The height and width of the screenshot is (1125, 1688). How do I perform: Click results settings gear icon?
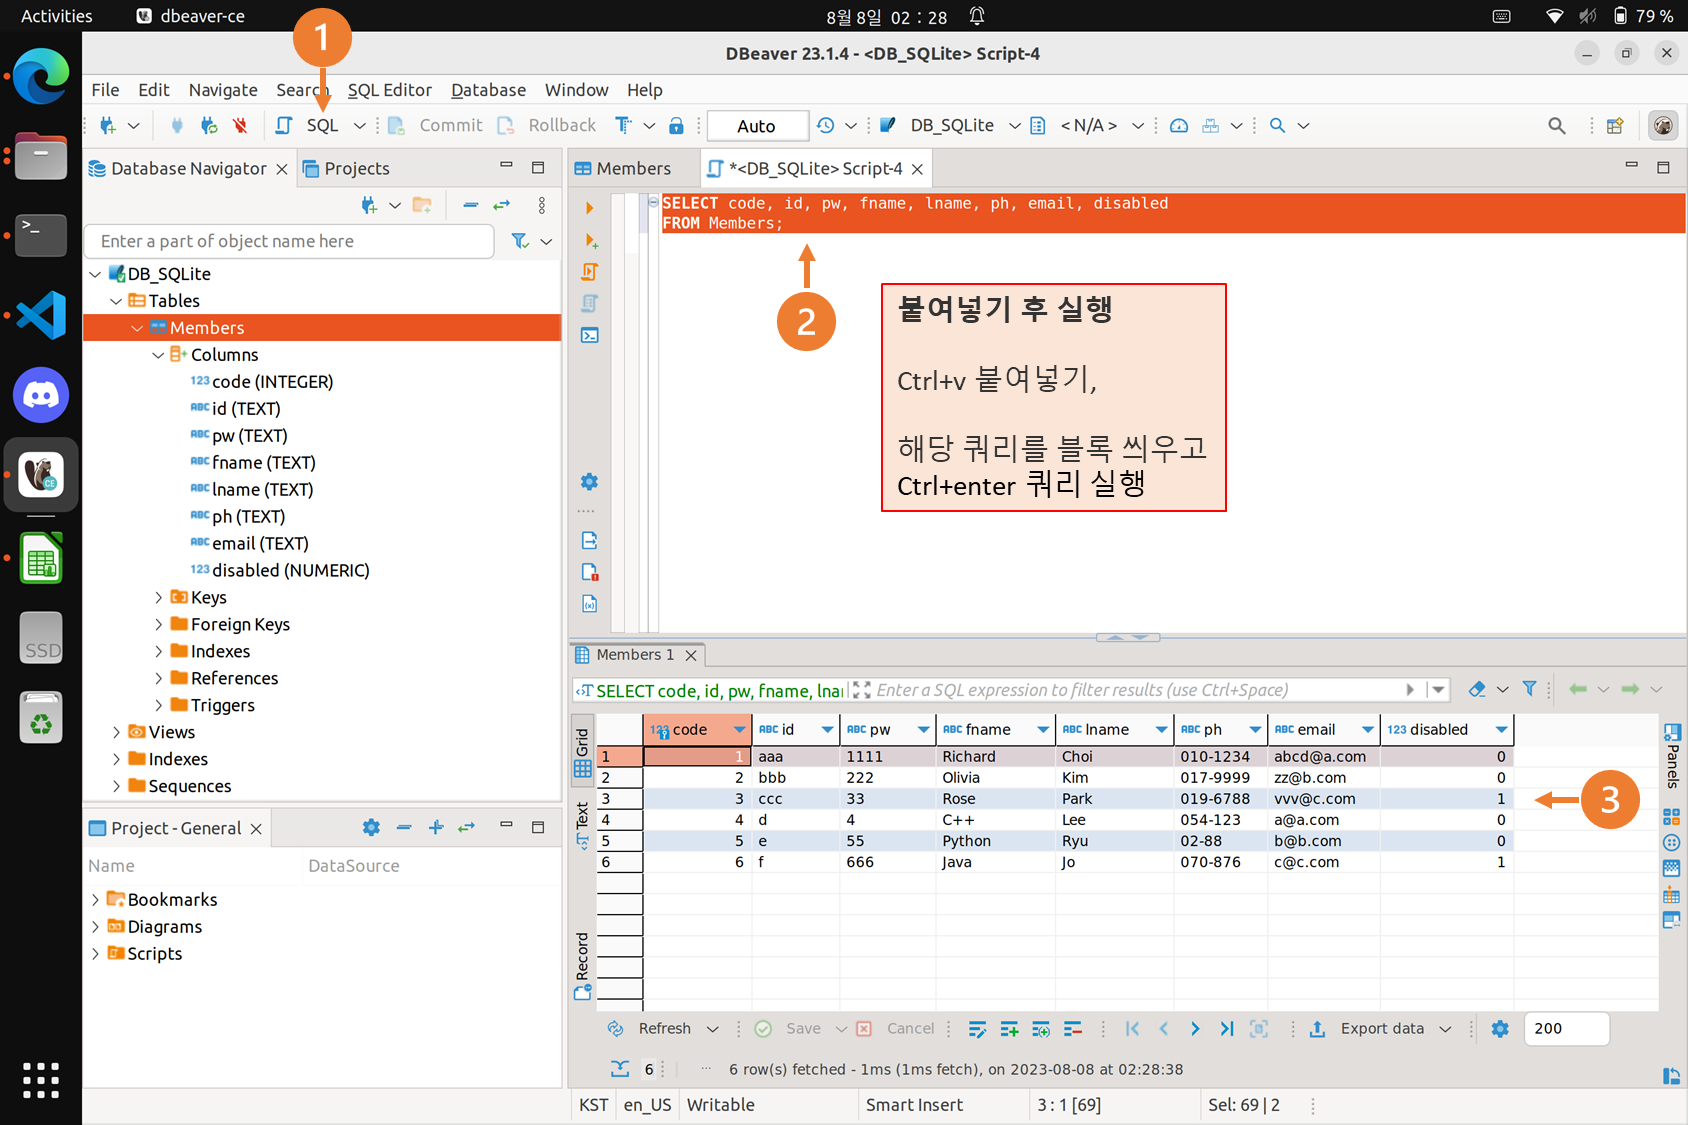(1500, 1029)
